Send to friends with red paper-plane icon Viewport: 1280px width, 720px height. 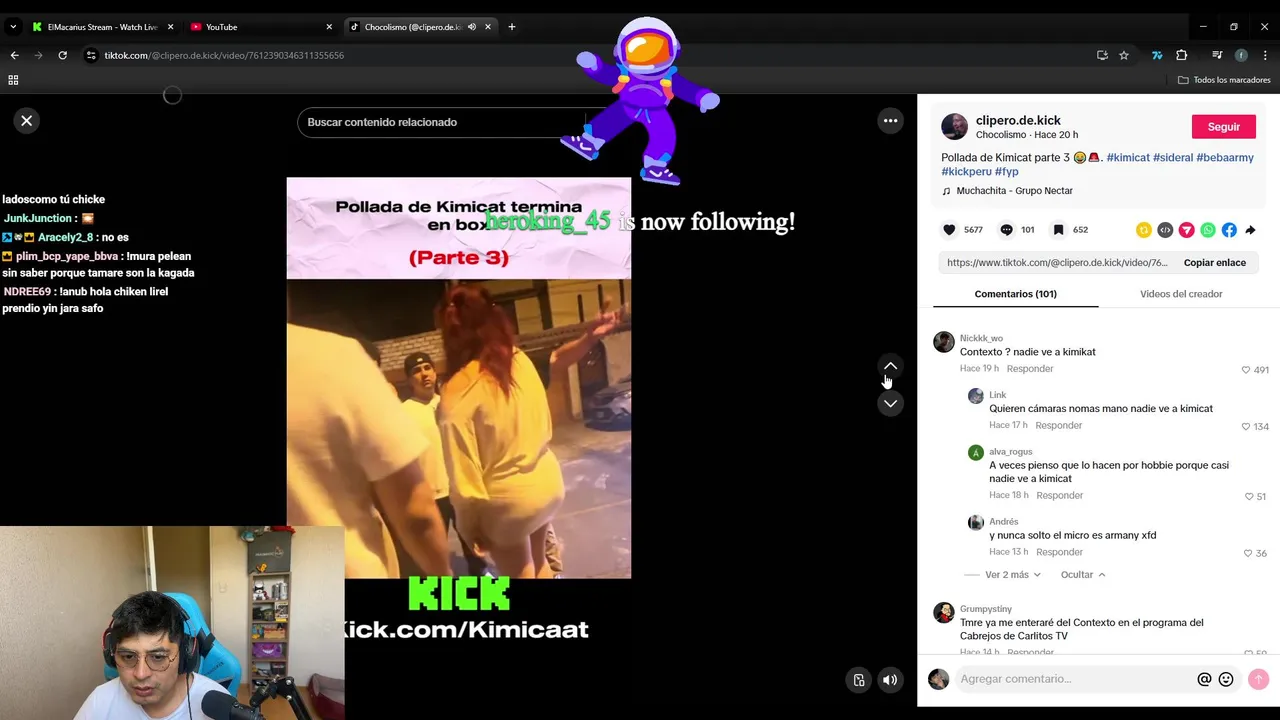[x=1186, y=230]
